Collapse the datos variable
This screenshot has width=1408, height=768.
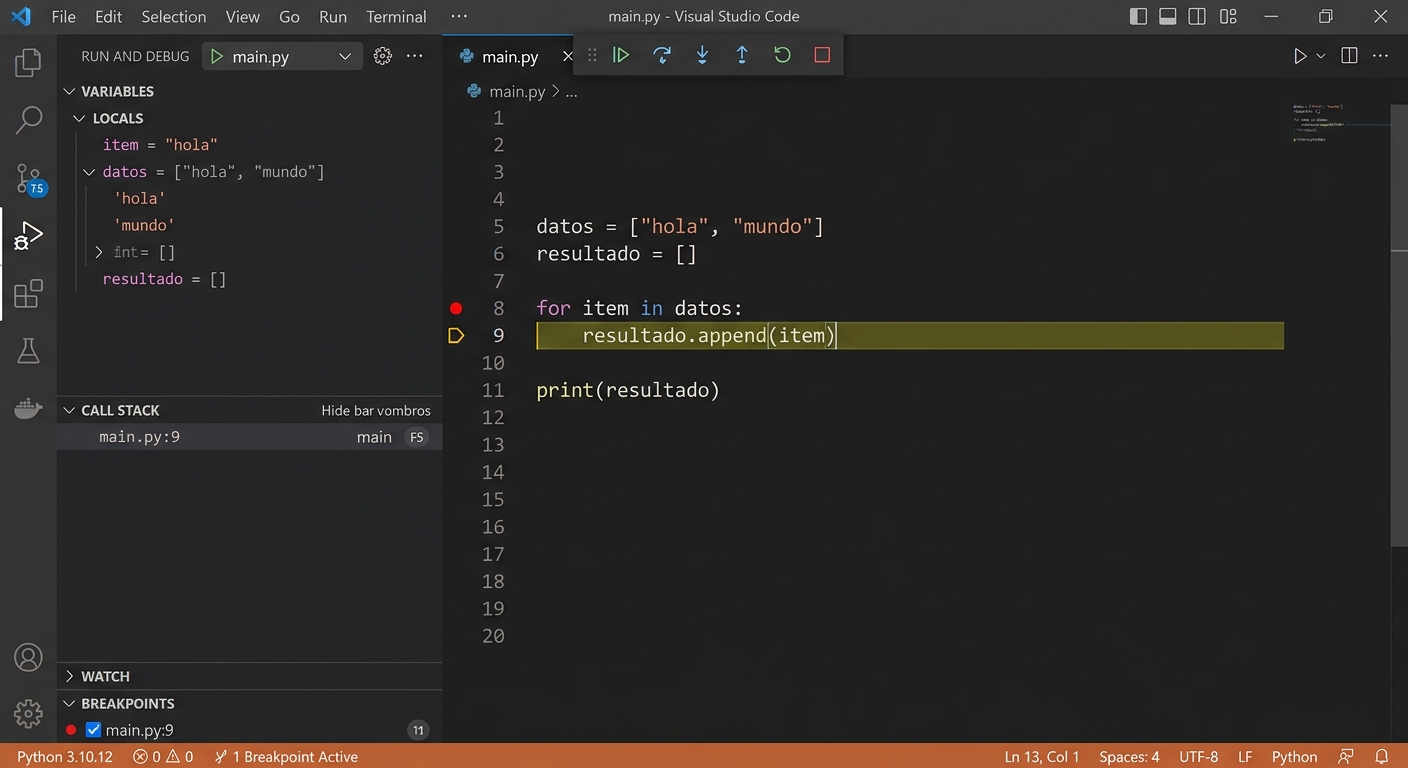(89, 172)
